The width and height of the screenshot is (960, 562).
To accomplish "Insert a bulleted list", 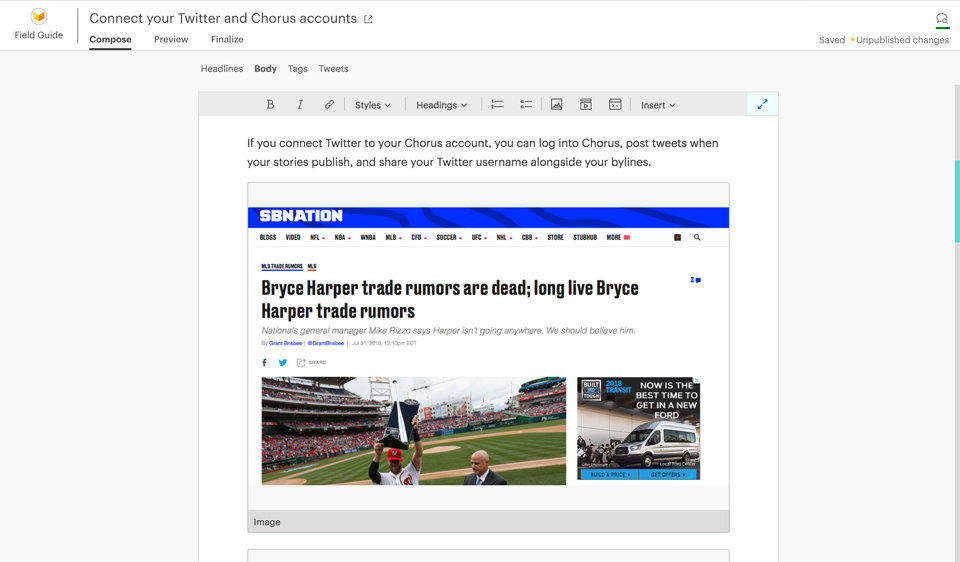I will click(x=526, y=105).
